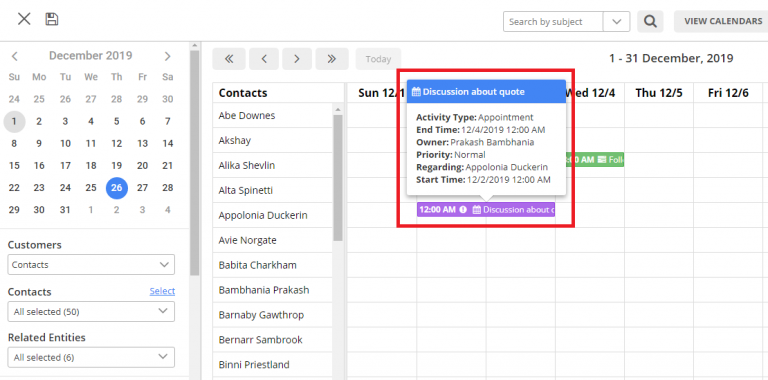
Task: Click the purple Discussion about quote appointment
Action: (486, 210)
